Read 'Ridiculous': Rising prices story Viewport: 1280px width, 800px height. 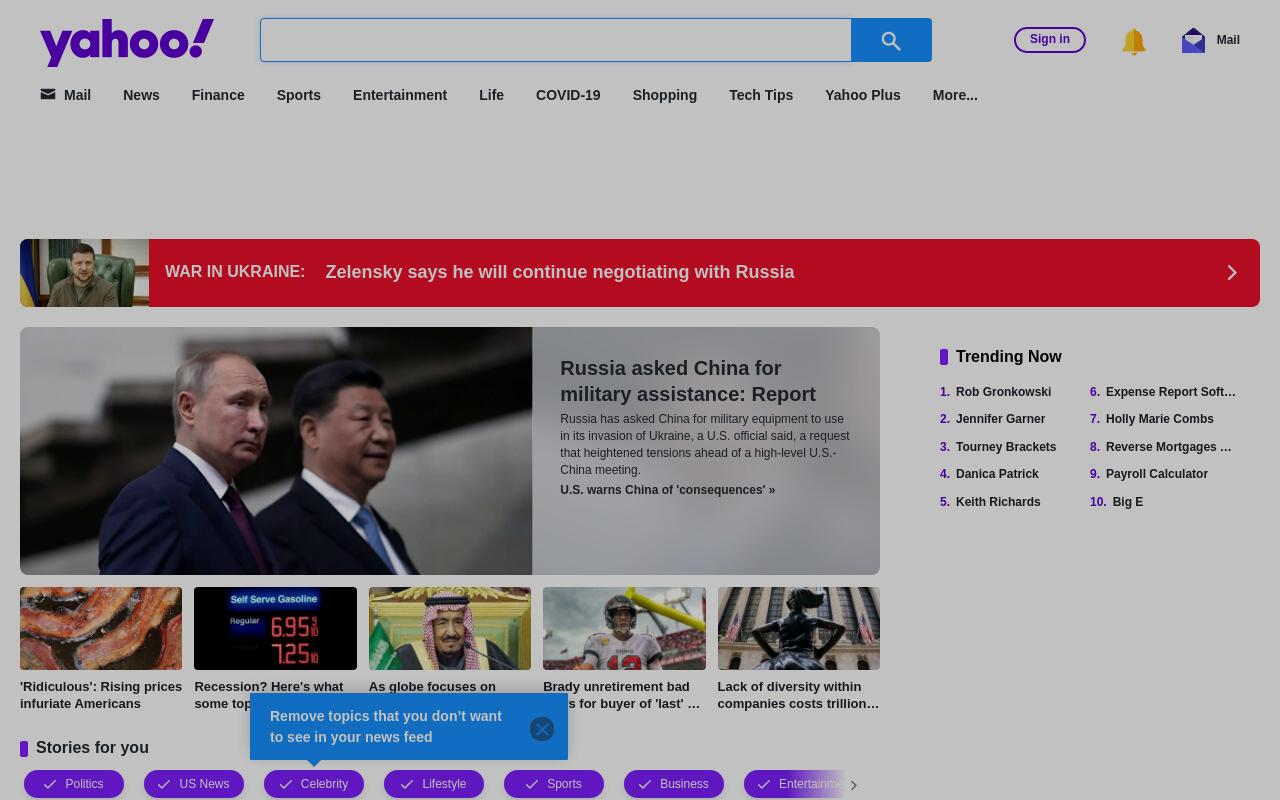coord(101,695)
